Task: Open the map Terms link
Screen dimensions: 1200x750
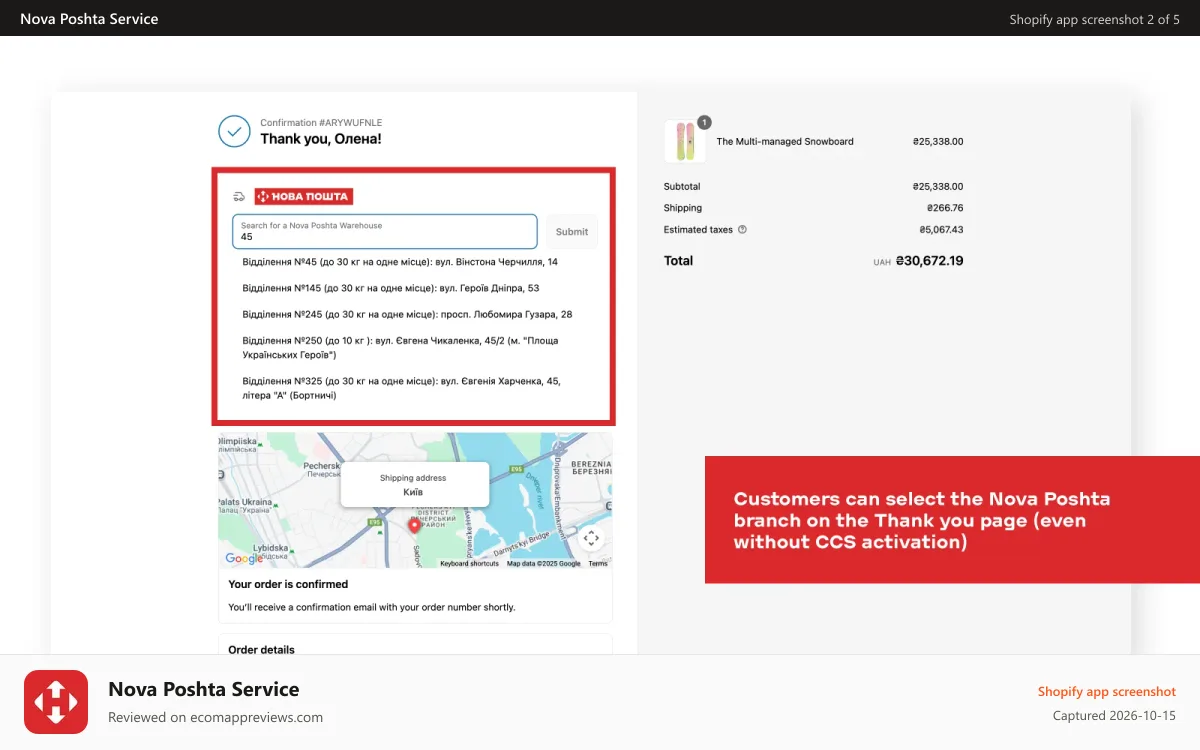Action: 598,564
